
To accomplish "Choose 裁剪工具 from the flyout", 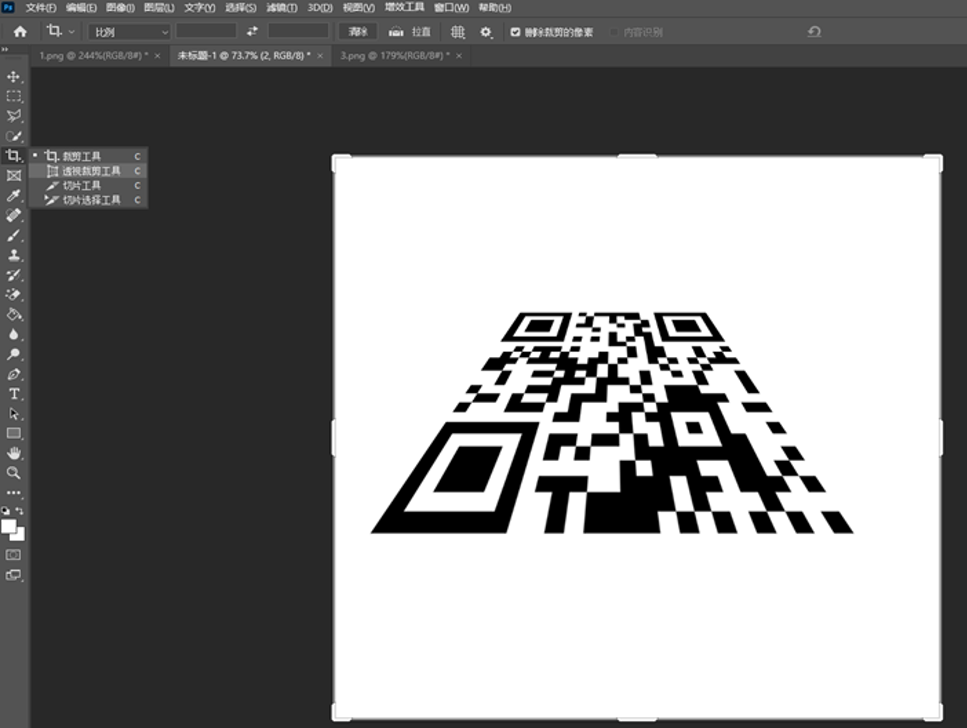I will pyautogui.click(x=89, y=156).
